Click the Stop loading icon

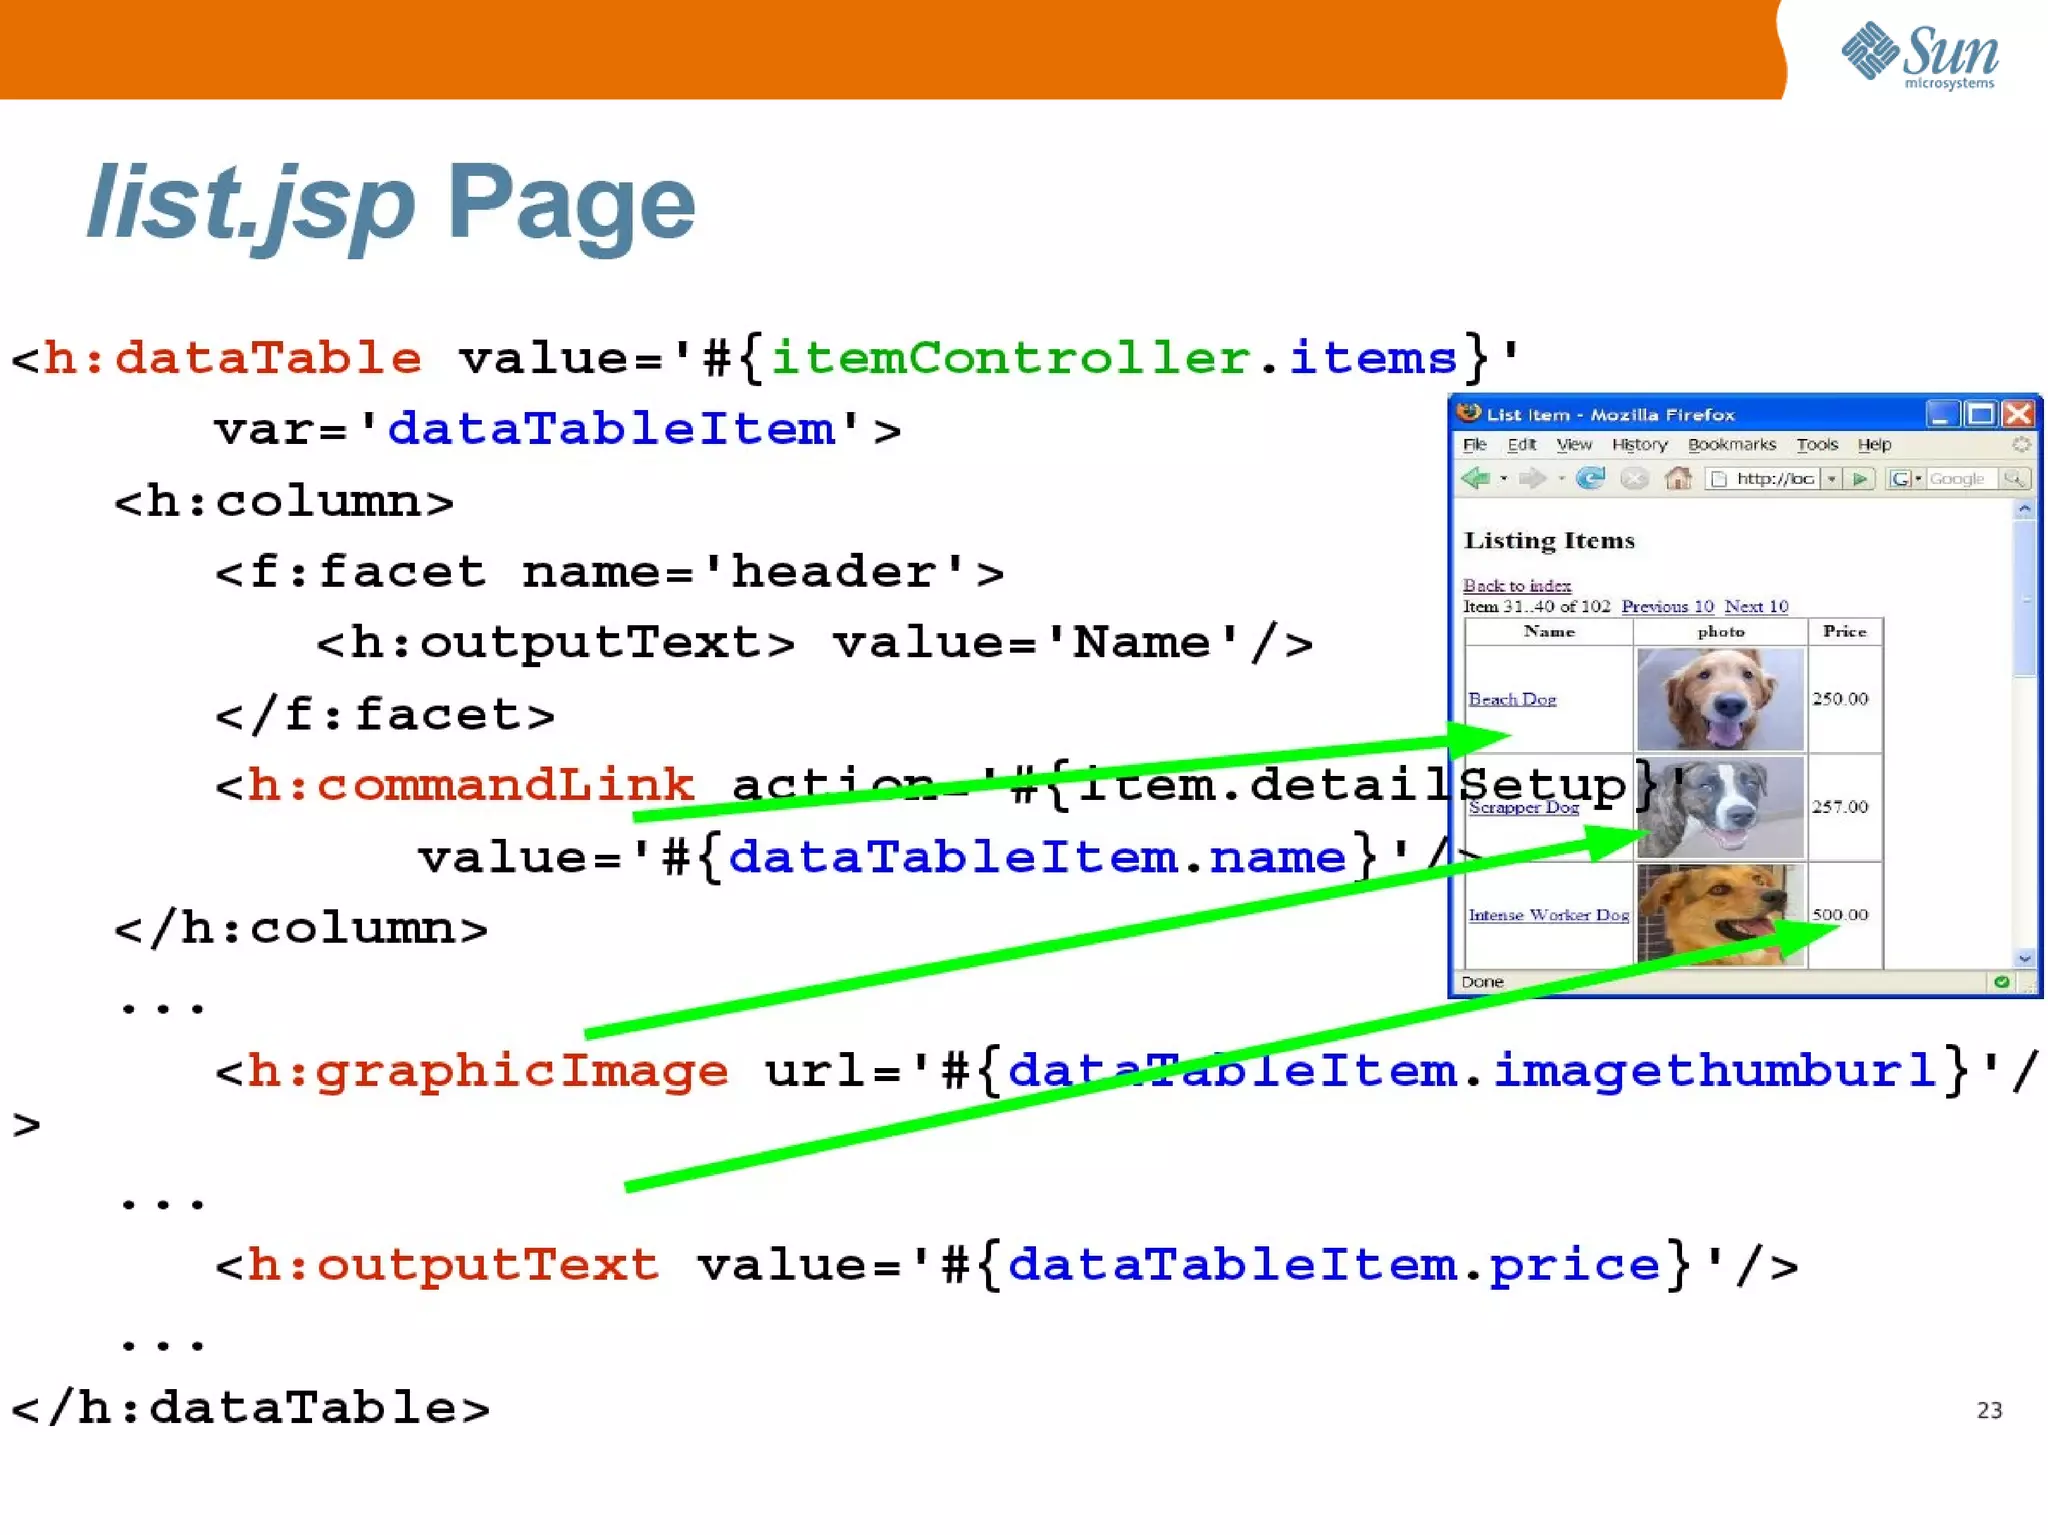(1634, 479)
